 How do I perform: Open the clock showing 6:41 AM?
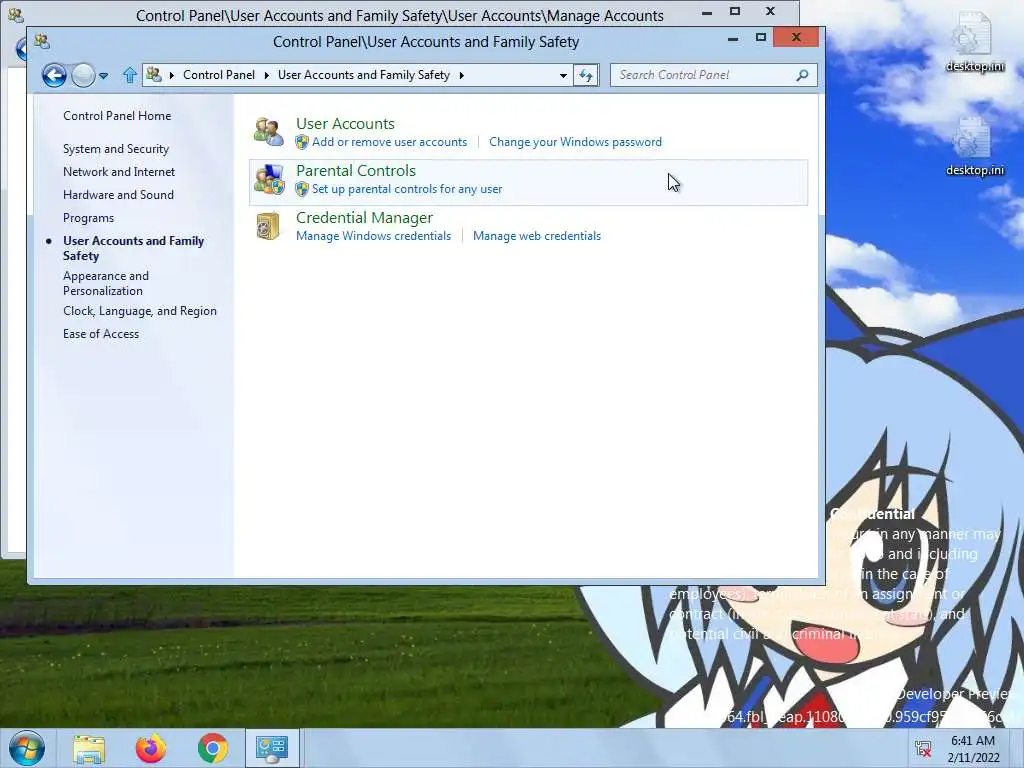tap(973, 749)
